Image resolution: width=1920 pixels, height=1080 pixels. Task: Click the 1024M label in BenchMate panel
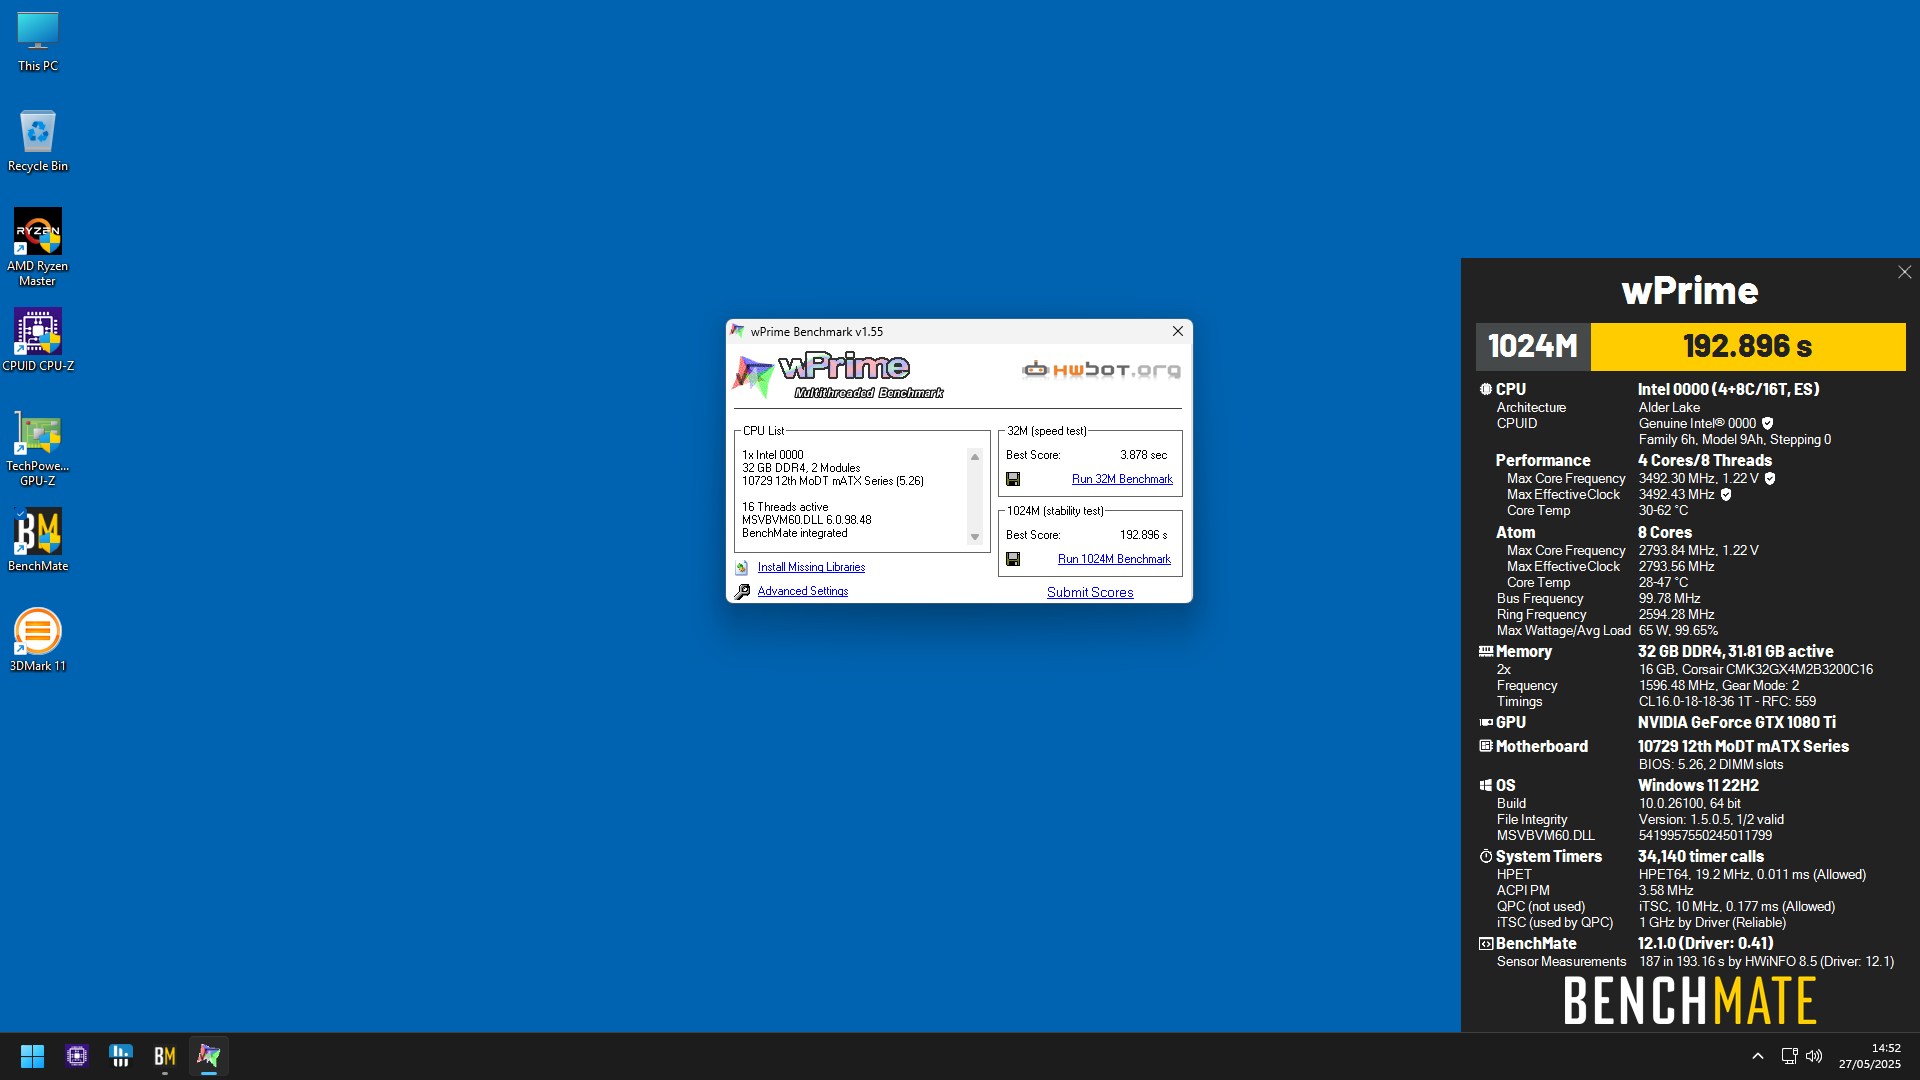[1533, 346]
